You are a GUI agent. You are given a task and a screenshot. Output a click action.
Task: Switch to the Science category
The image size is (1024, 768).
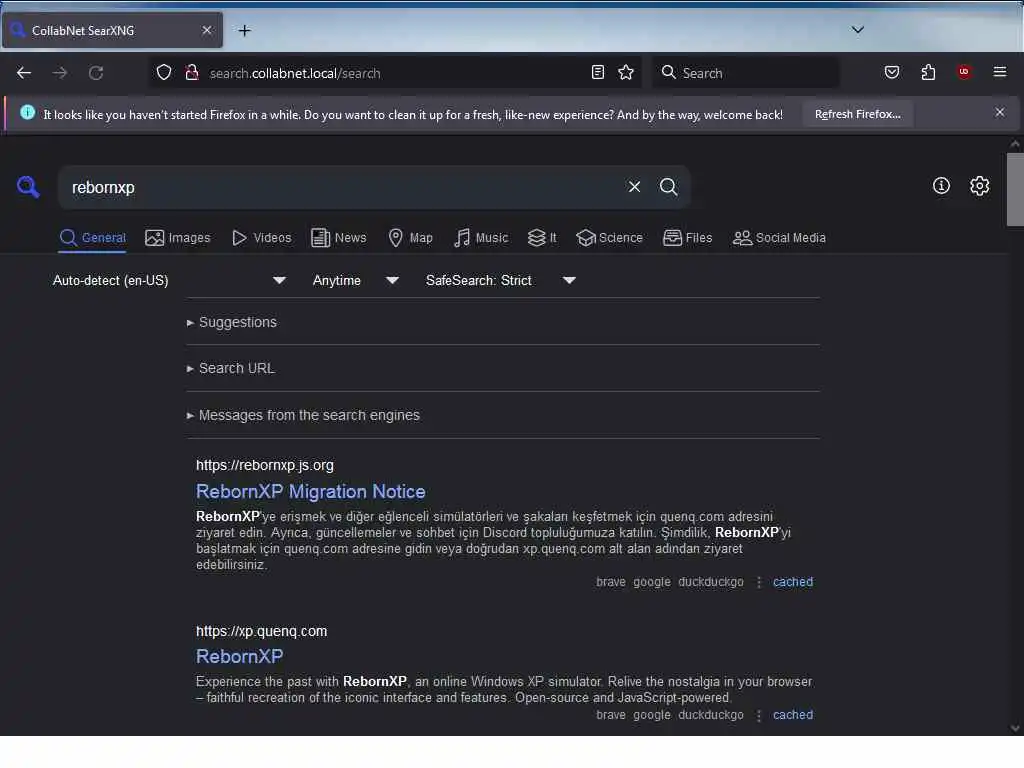click(x=609, y=238)
